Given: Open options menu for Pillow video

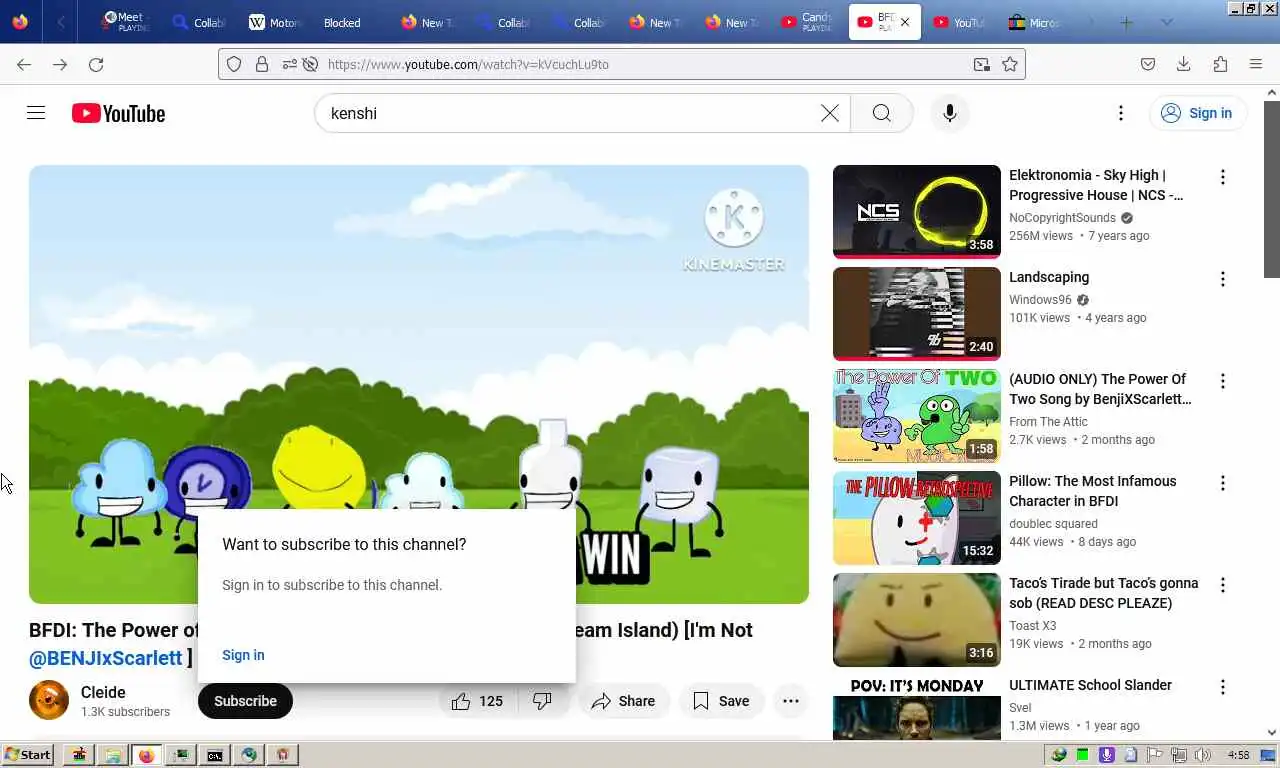Looking at the screenshot, I should (x=1222, y=483).
